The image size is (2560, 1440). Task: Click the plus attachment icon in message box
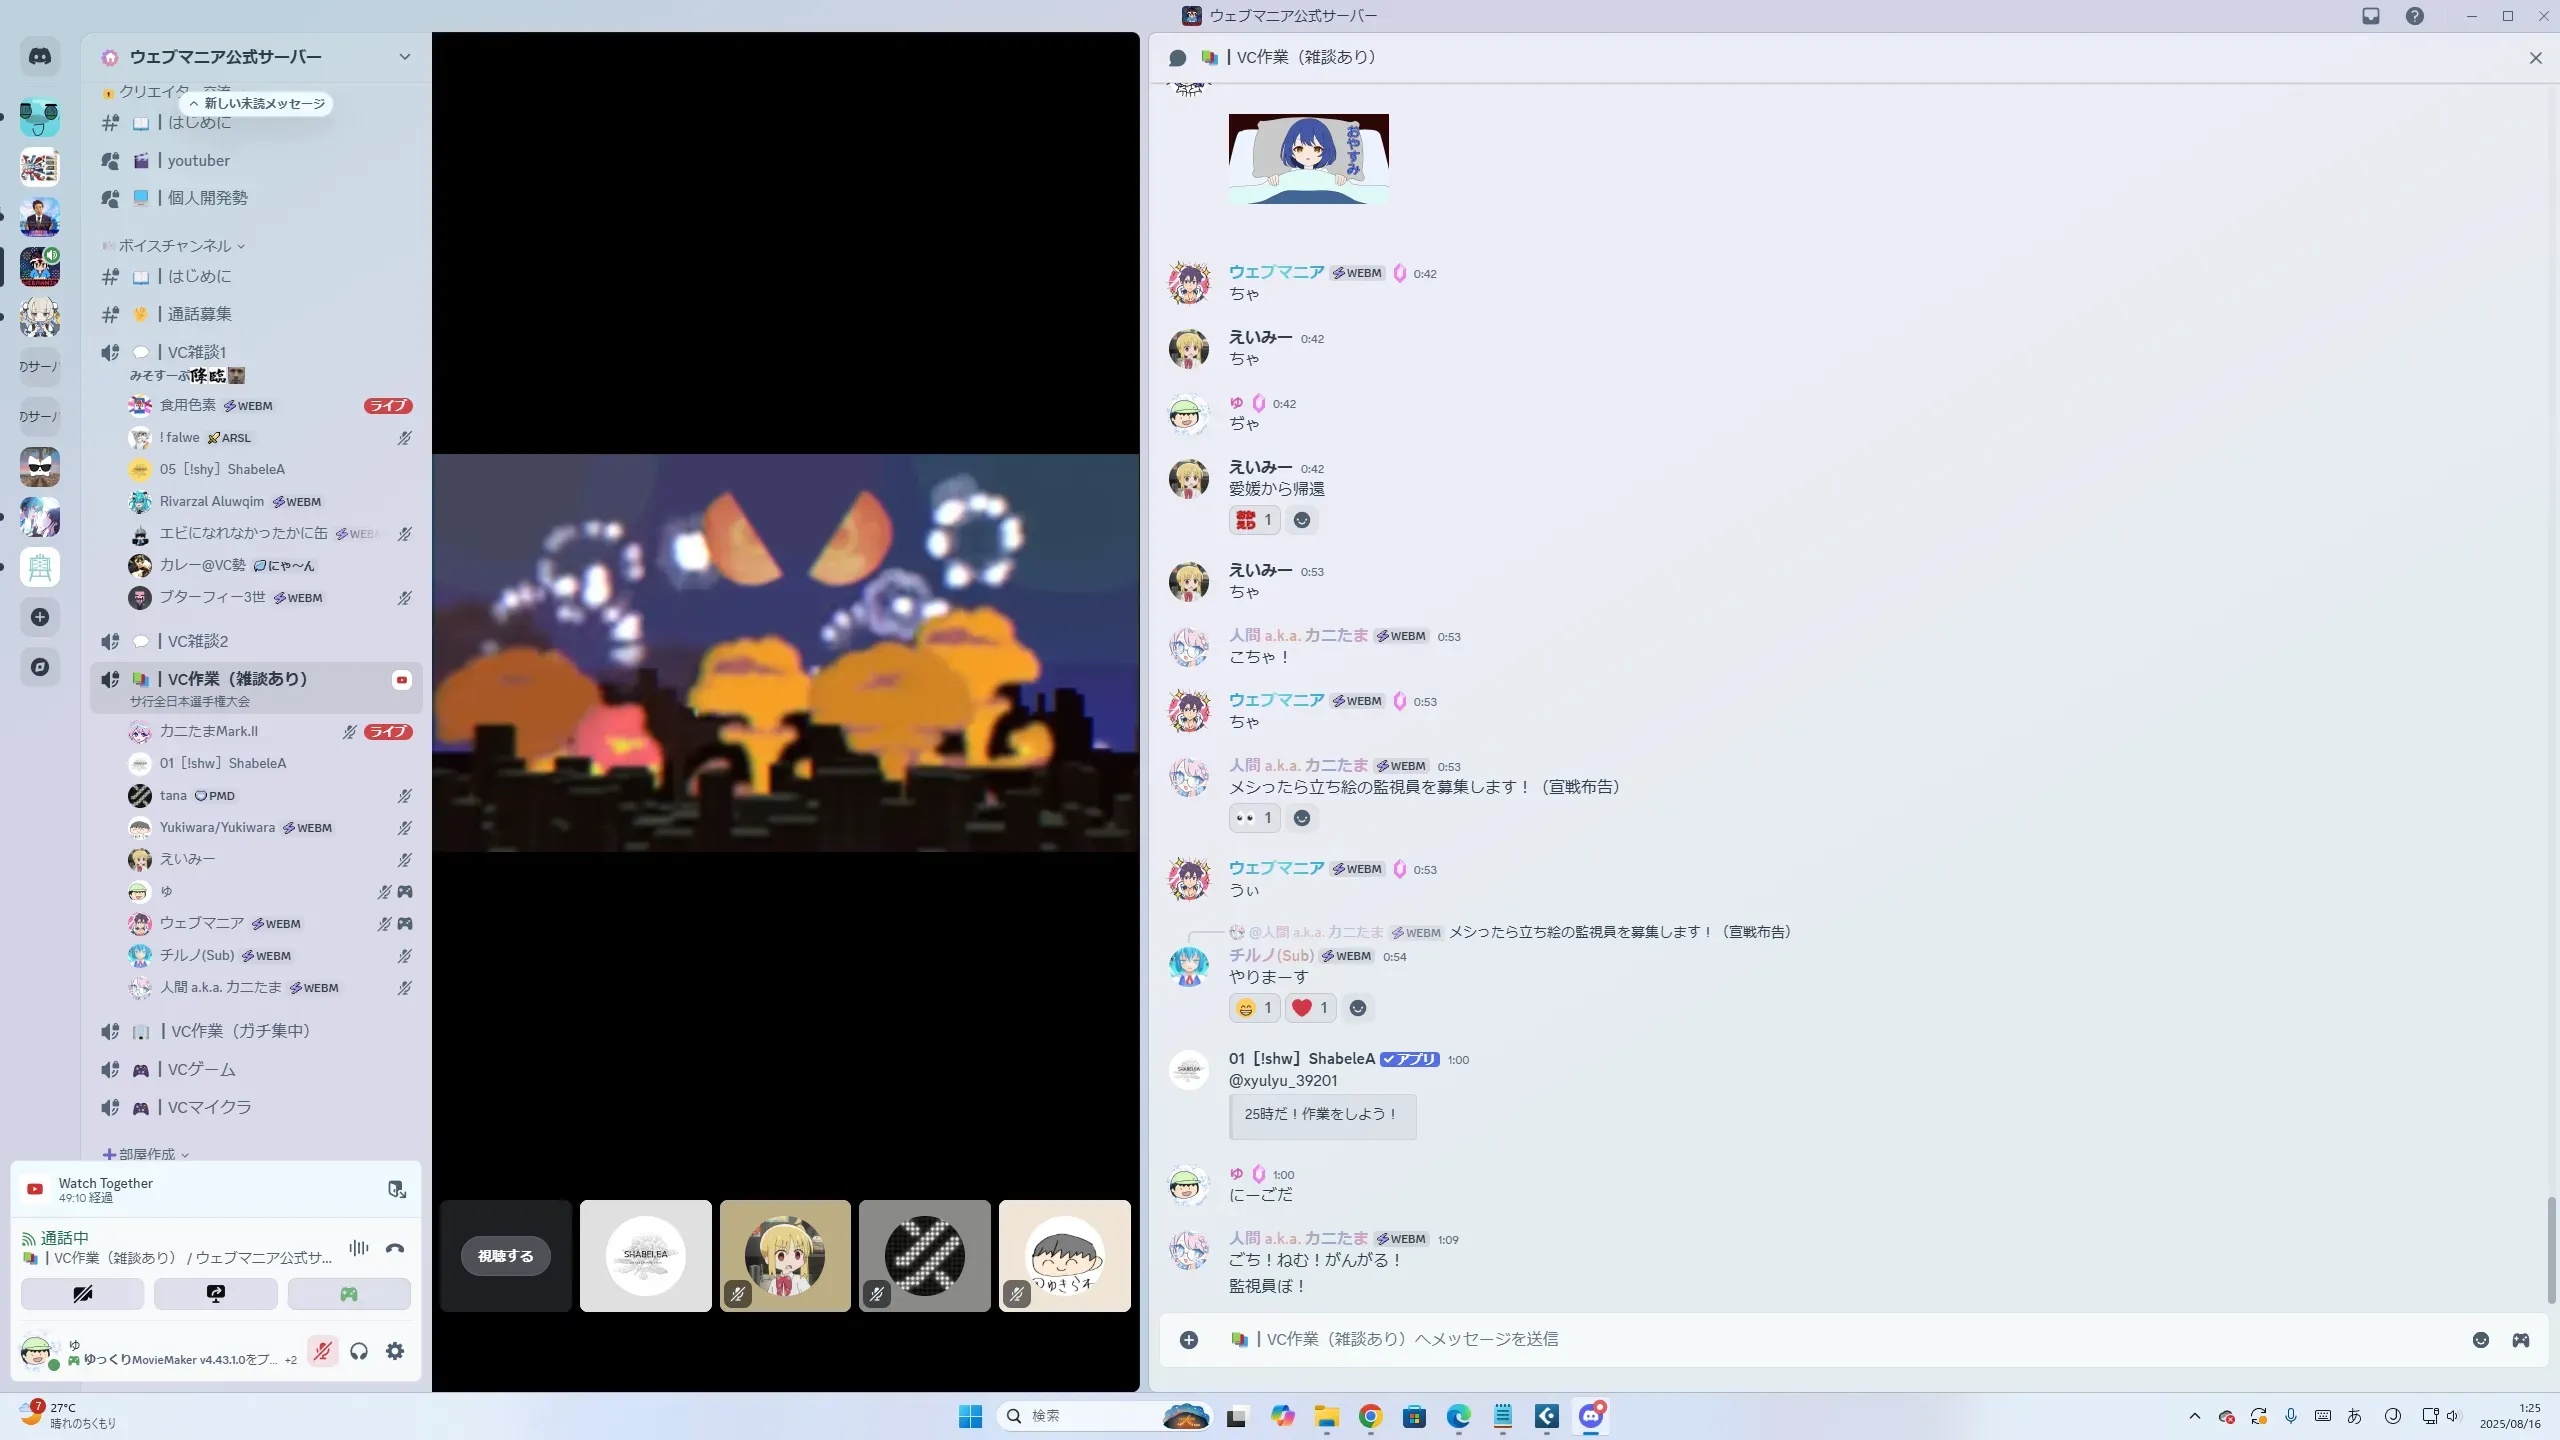click(1189, 1340)
